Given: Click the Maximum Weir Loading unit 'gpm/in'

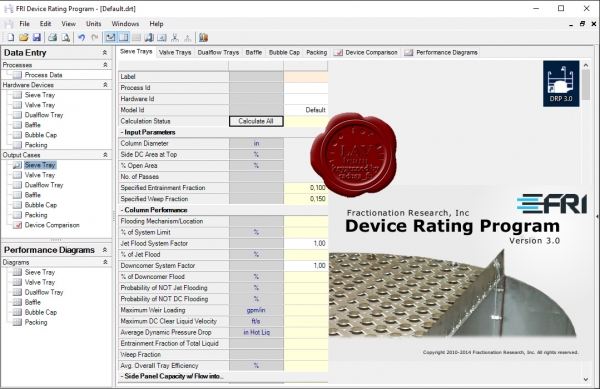Looking at the screenshot, I should [x=256, y=310].
